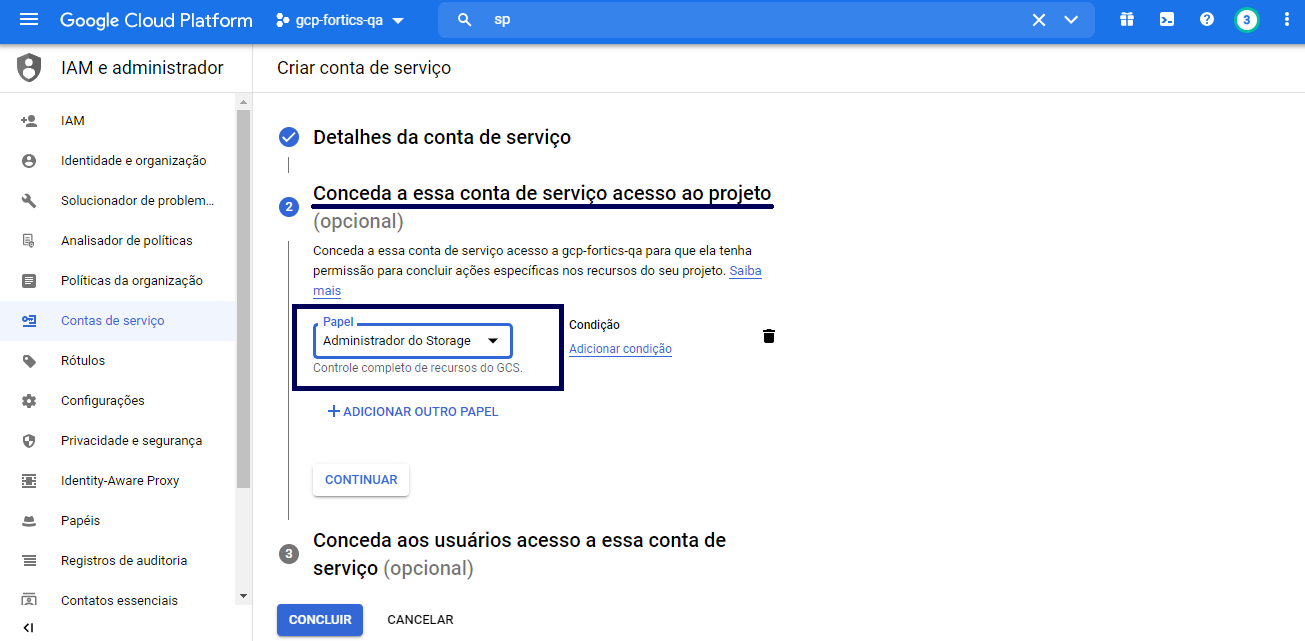Click the Políticas da organização icon
Screen dimensions: 1305x641
29,281
